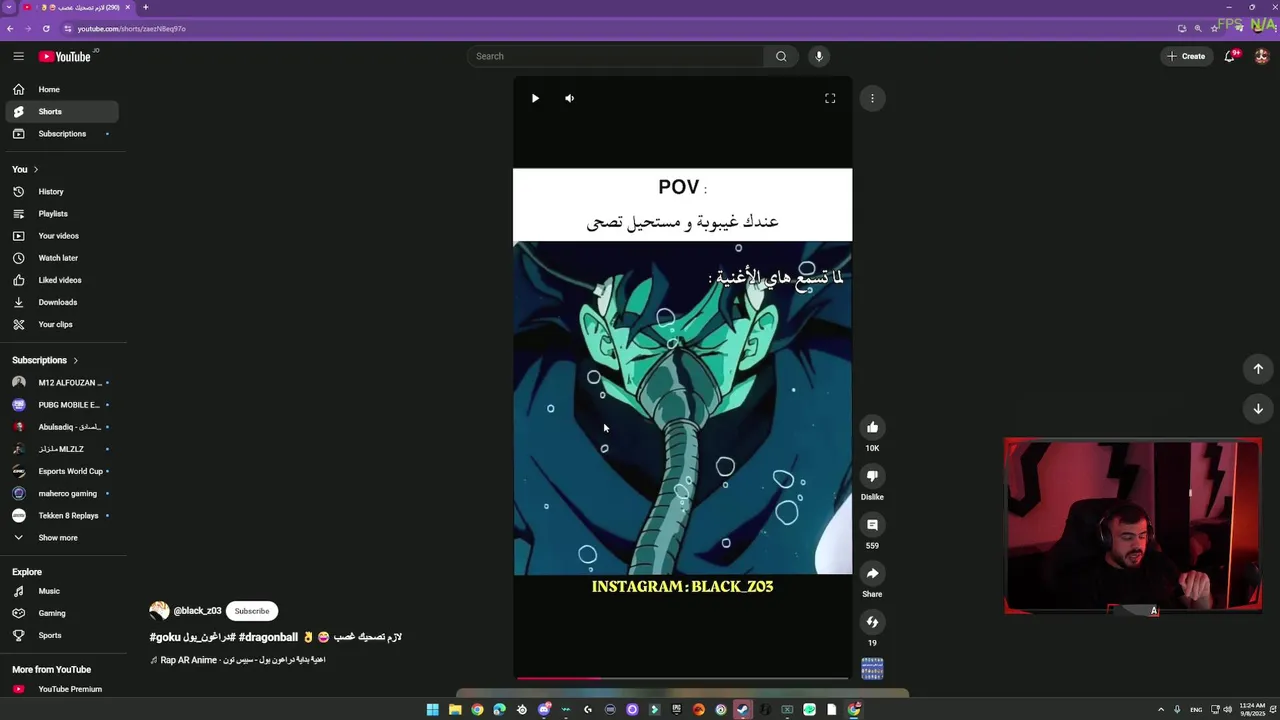
Task: Open the YouTube guide hamburger menu
Action: coord(18,56)
